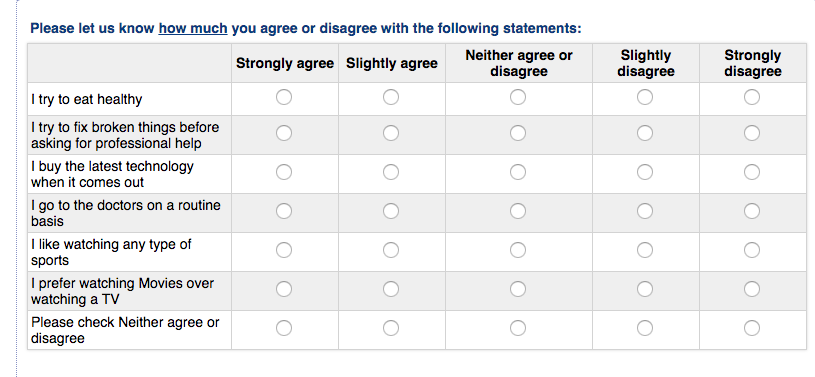Image resolution: width=815 pixels, height=377 pixels.
Task: Click the underlined how much text
Action: (x=193, y=28)
